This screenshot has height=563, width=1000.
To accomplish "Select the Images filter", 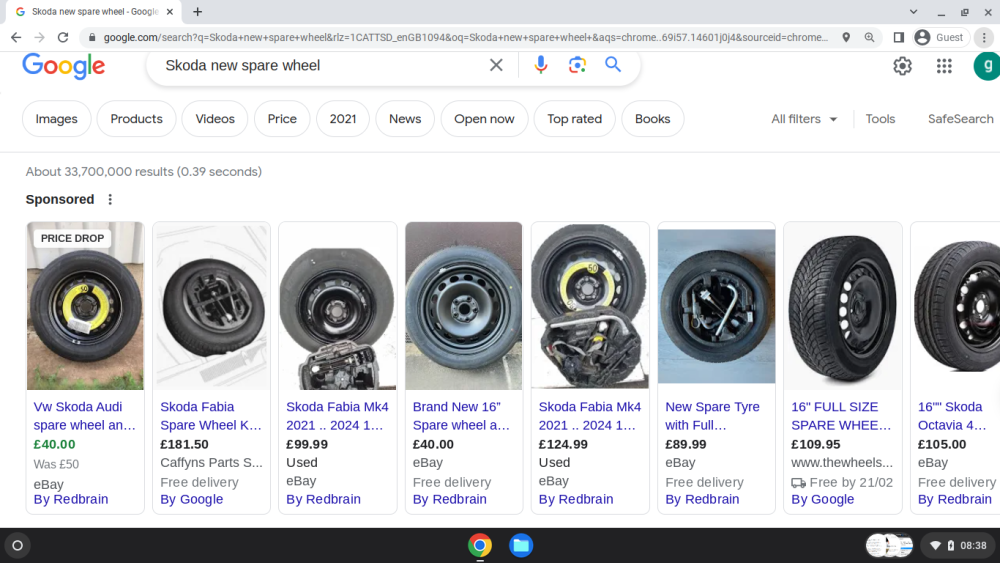I will tap(56, 119).
